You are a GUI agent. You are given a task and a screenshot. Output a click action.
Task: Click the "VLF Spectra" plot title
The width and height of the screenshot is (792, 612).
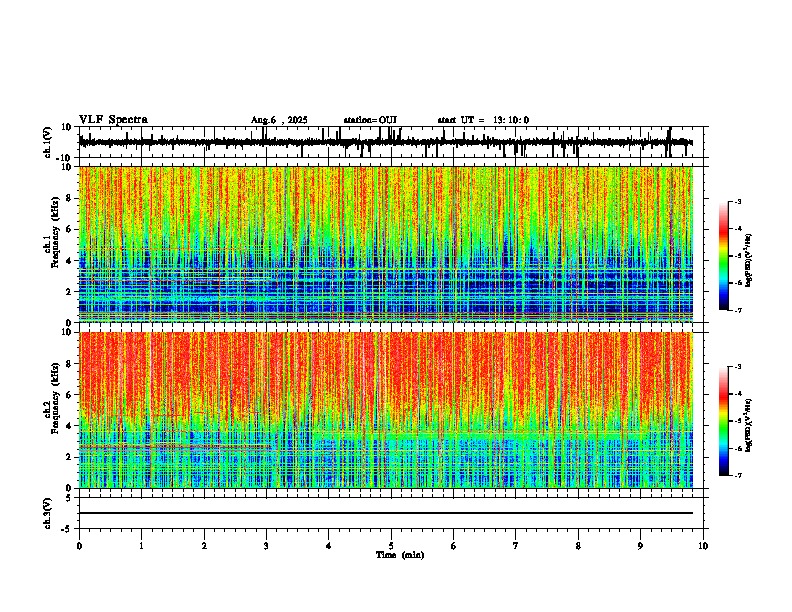[x=113, y=120]
